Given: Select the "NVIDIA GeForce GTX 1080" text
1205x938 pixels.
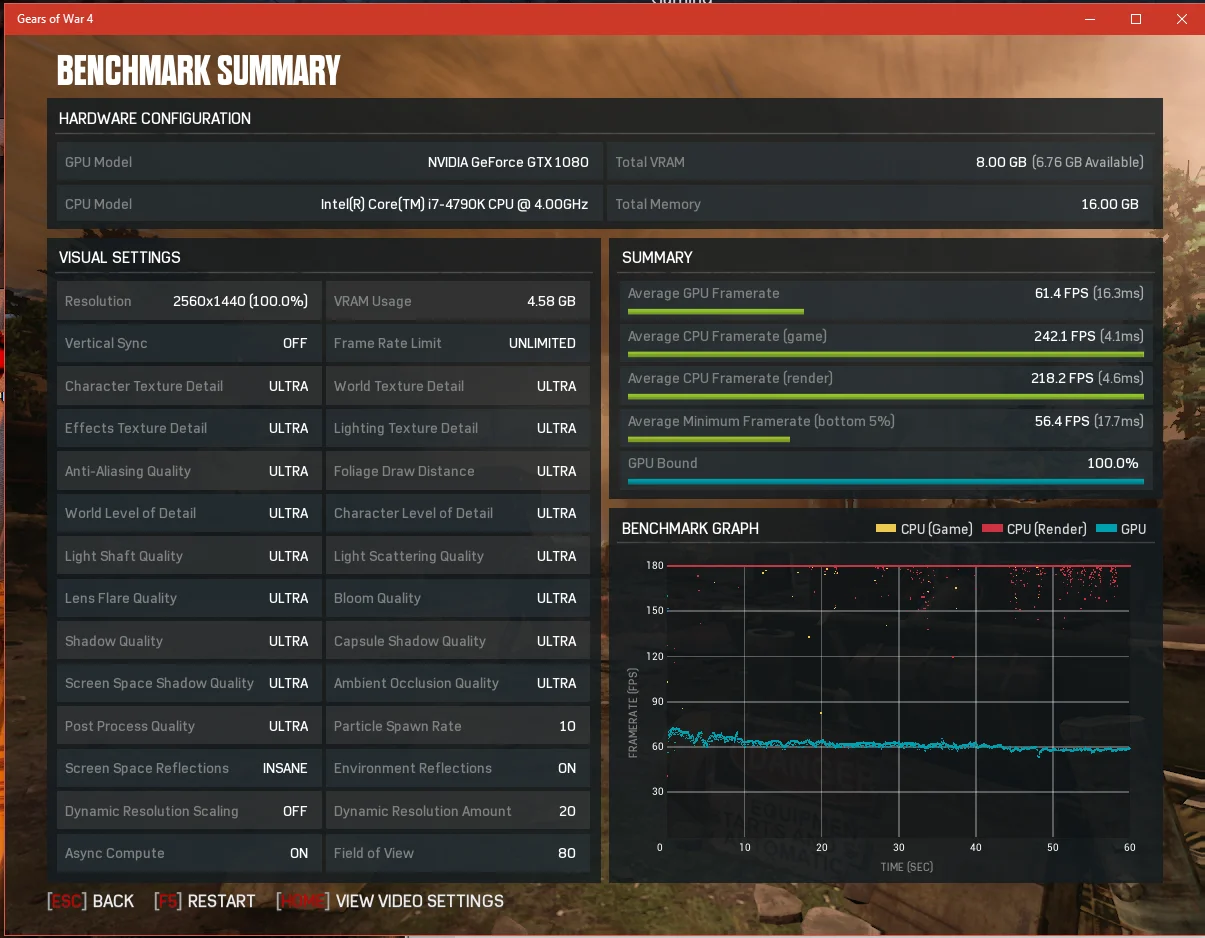Looking at the screenshot, I should 508,162.
